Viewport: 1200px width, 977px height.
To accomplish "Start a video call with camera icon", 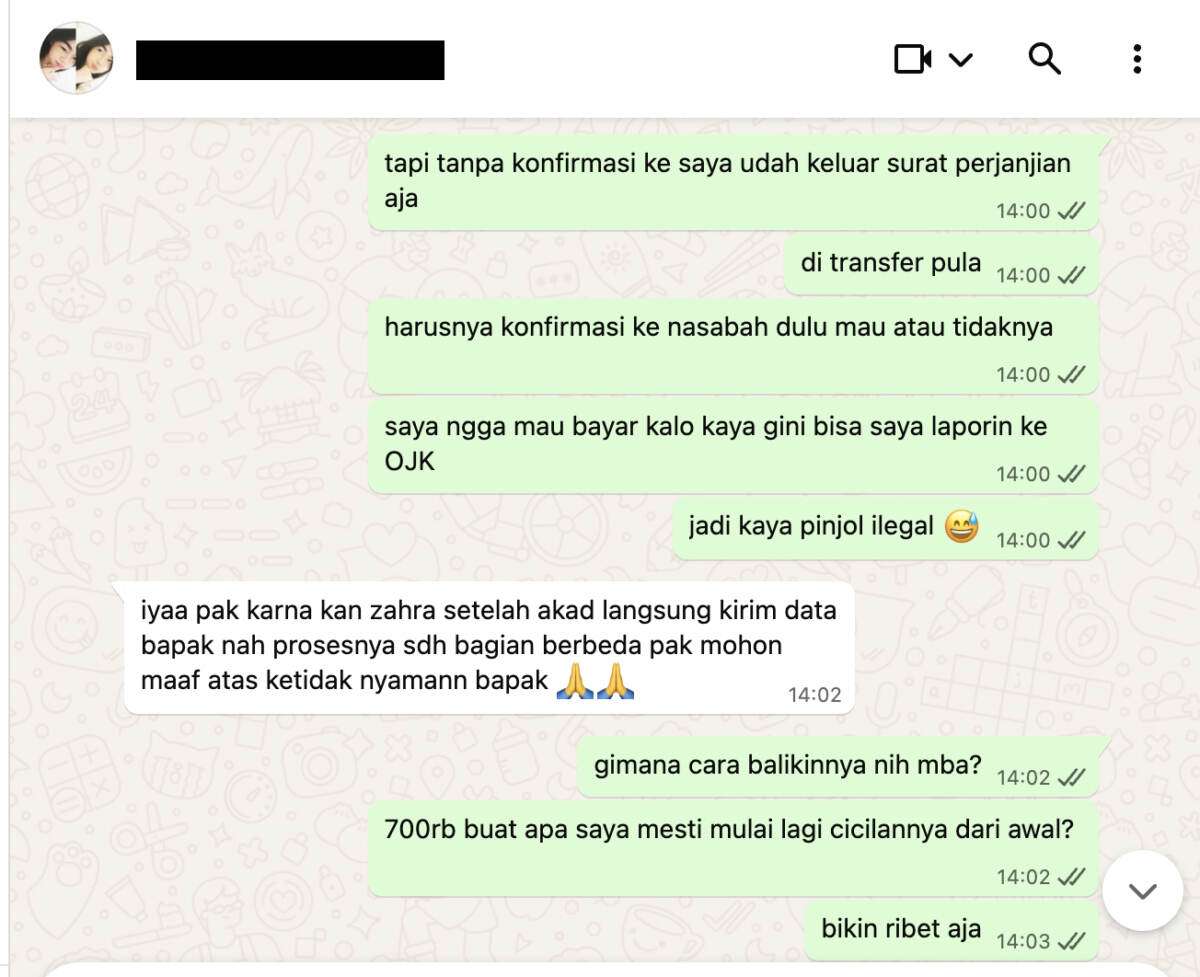I will pyautogui.click(x=912, y=59).
